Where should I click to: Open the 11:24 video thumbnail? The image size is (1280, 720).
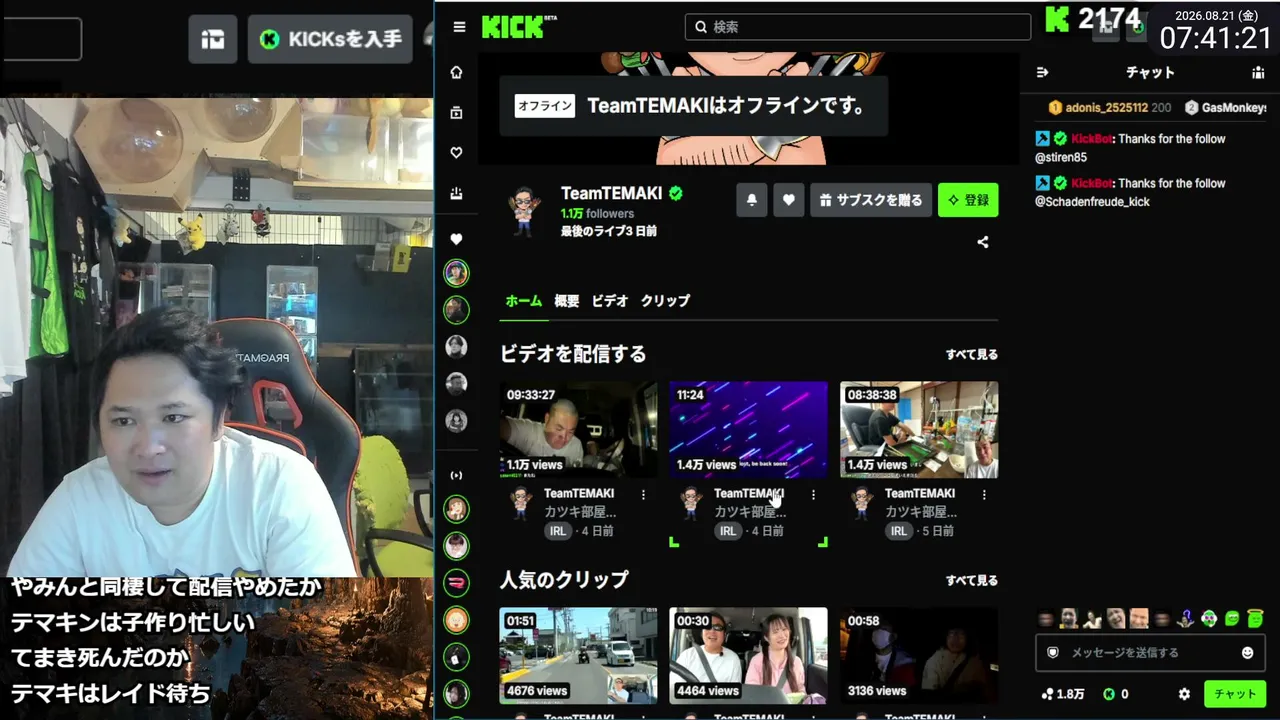[x=748, y=429]
